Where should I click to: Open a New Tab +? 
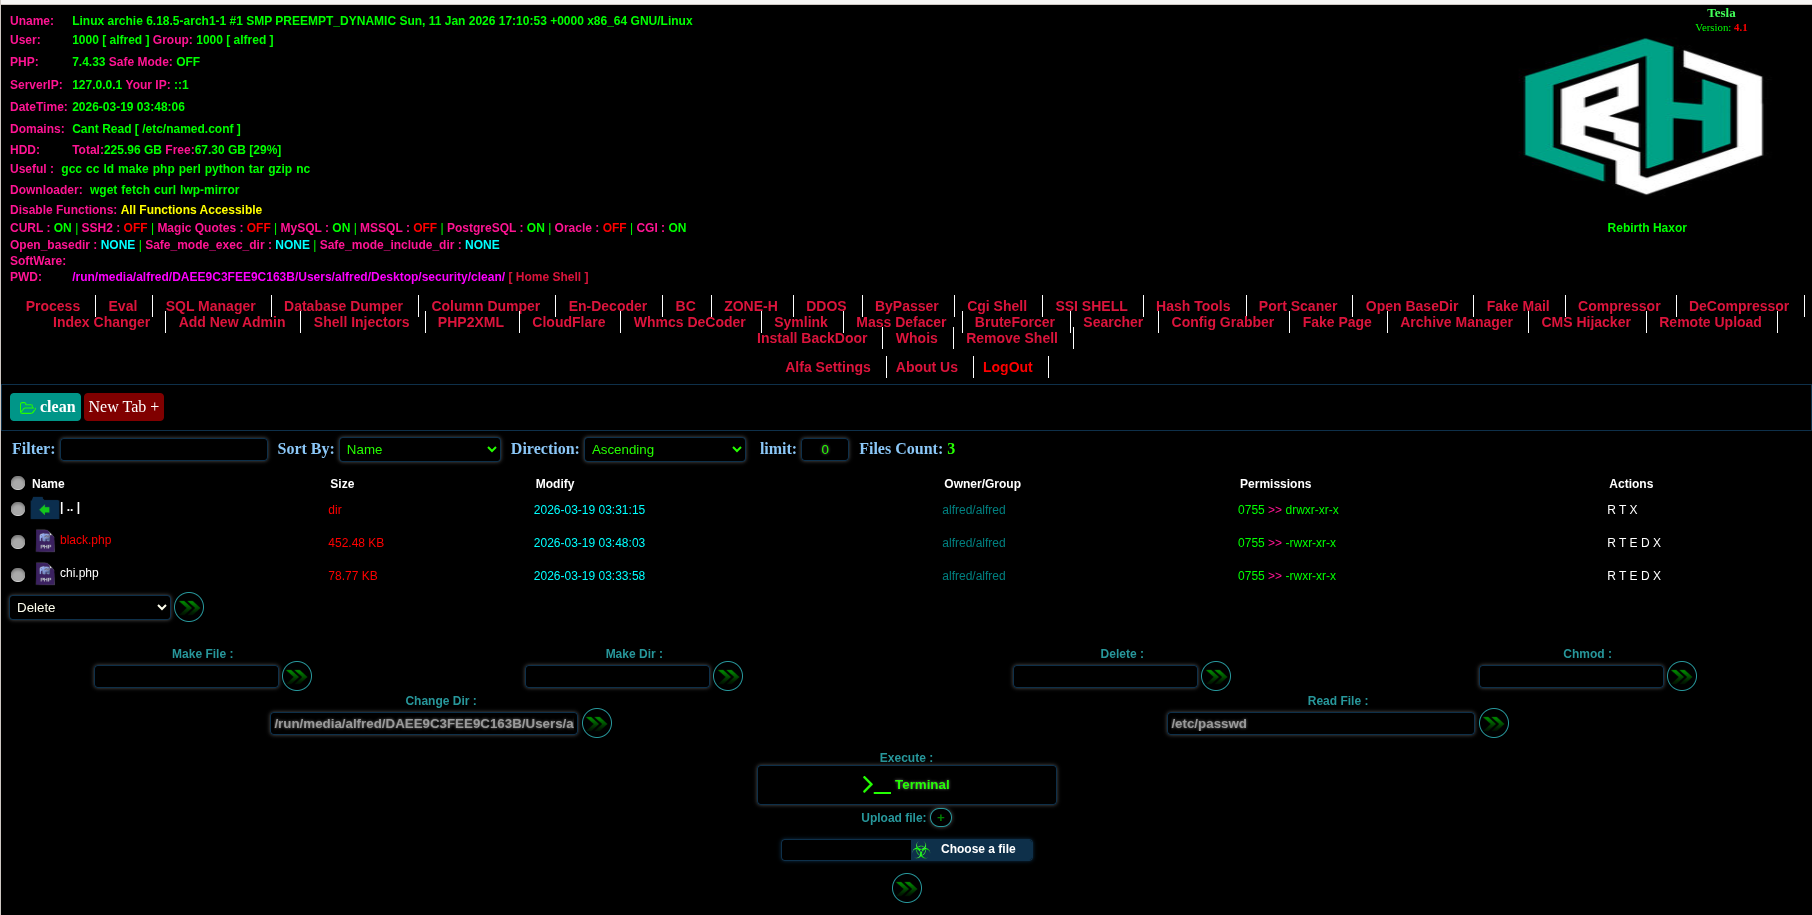coord(124,407)
